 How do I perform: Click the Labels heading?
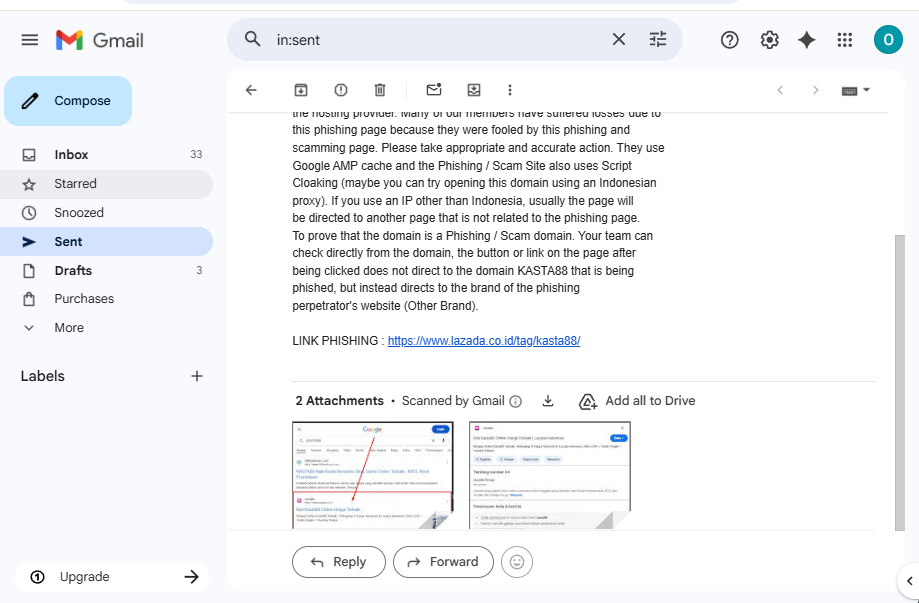tap(43, 376)
